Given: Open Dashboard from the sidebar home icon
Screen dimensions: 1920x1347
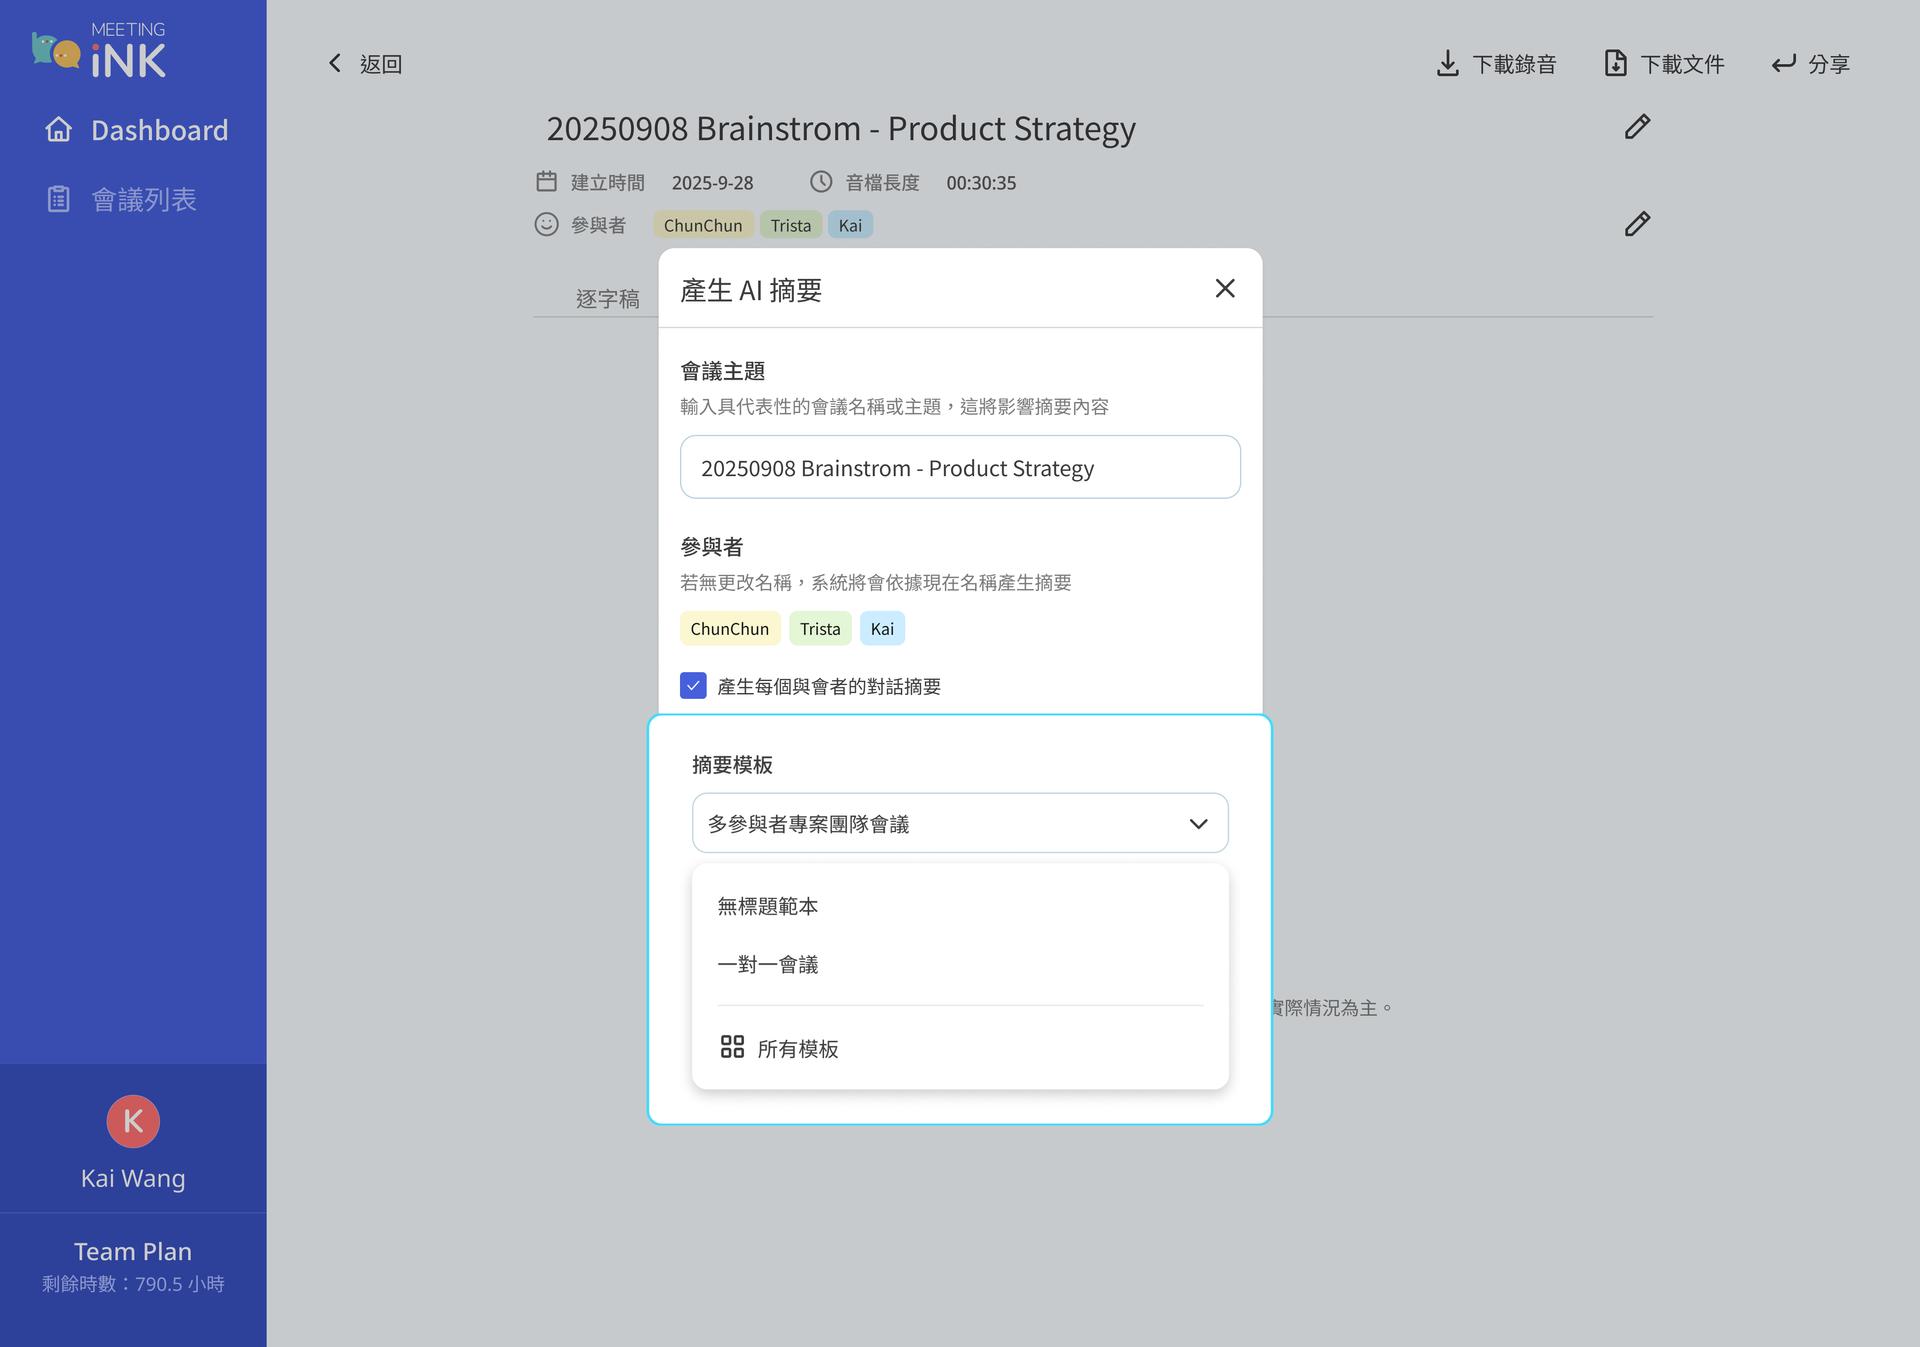Looking at the screenshot, I should (58, 130).
